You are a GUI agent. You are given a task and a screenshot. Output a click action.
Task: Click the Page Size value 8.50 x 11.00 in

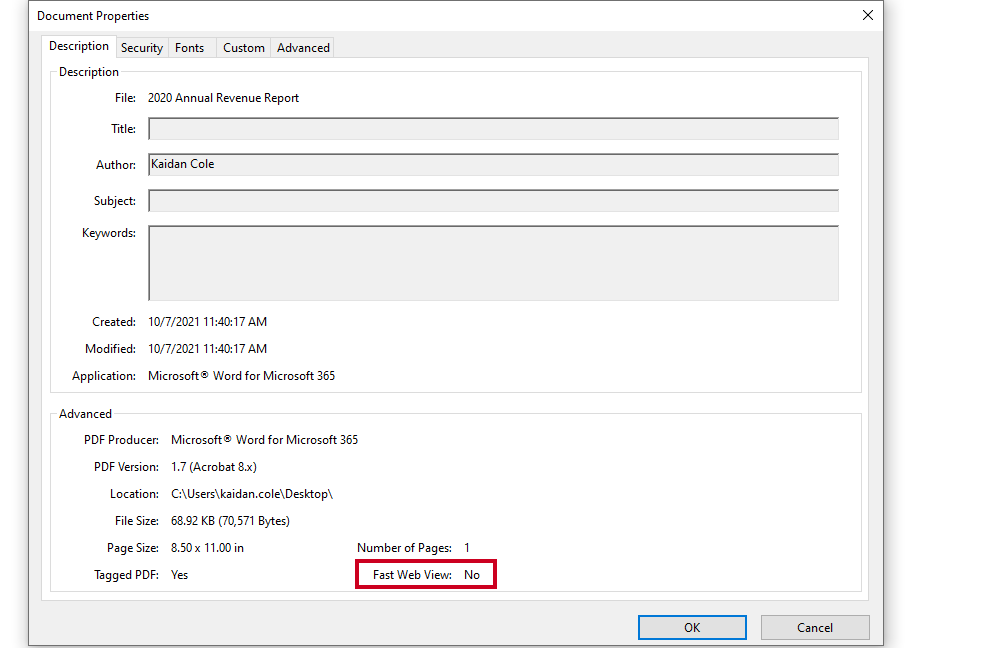click(x=207, y=548)
